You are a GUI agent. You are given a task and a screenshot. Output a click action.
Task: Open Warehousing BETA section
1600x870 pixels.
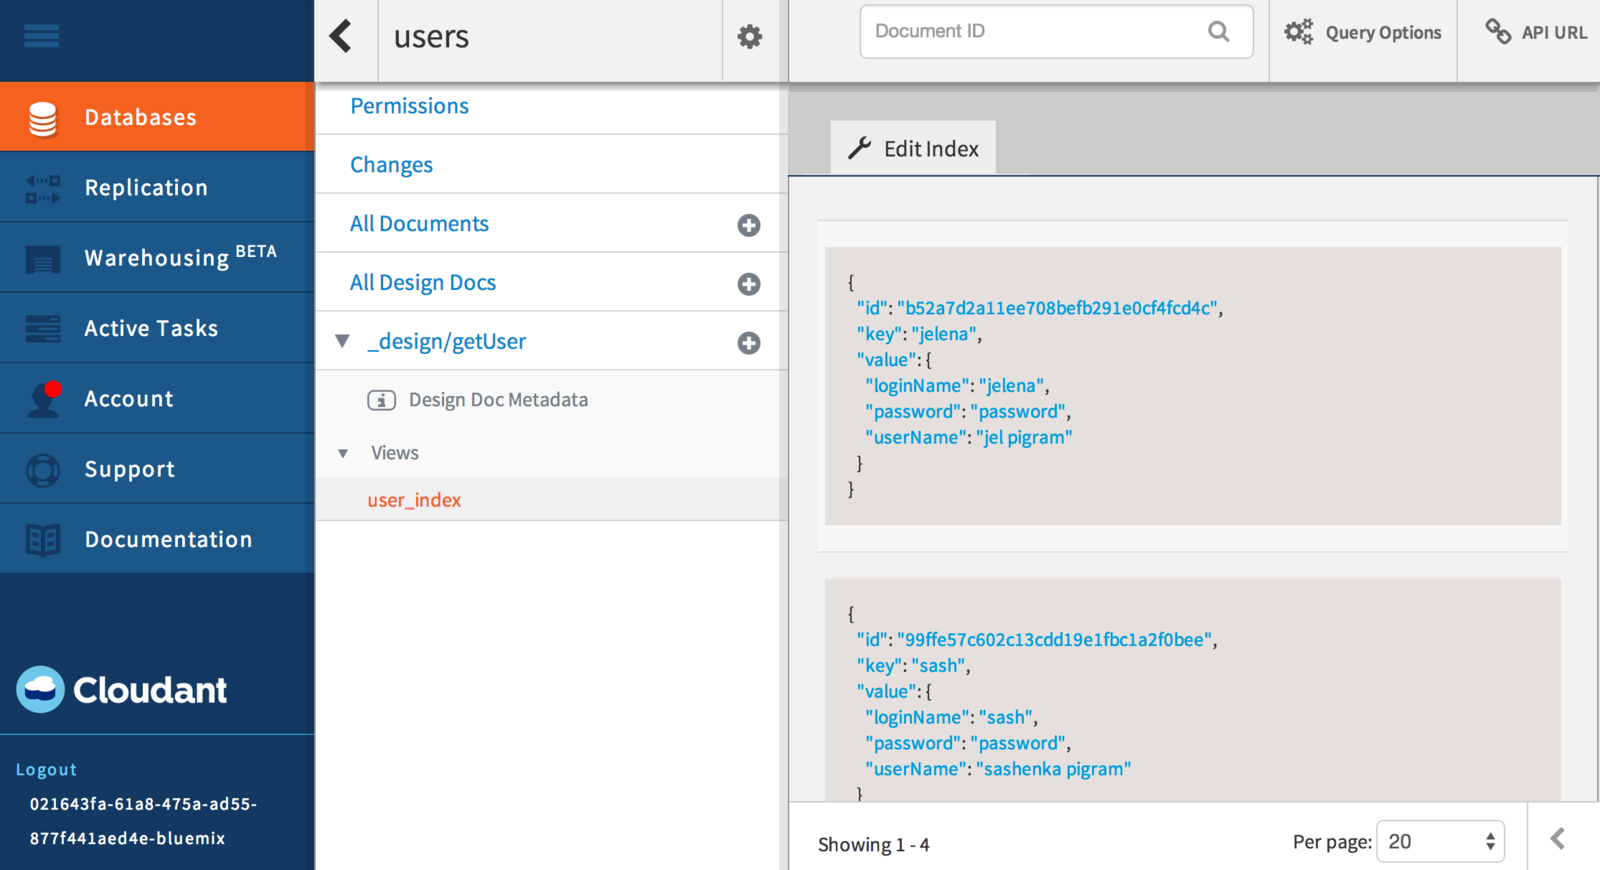tap(157, 257)
